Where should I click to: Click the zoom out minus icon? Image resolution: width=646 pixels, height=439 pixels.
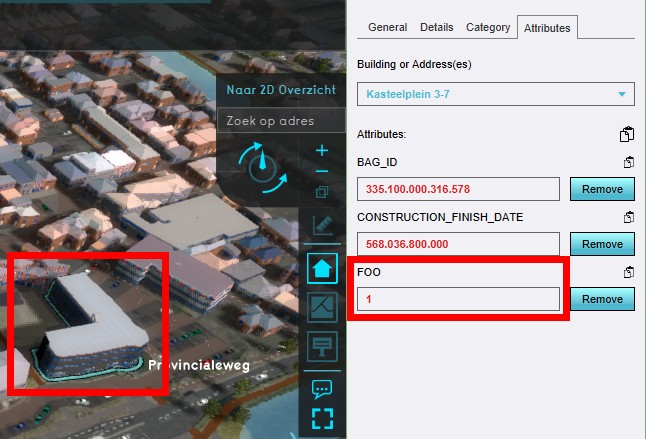tap(321, 172)
